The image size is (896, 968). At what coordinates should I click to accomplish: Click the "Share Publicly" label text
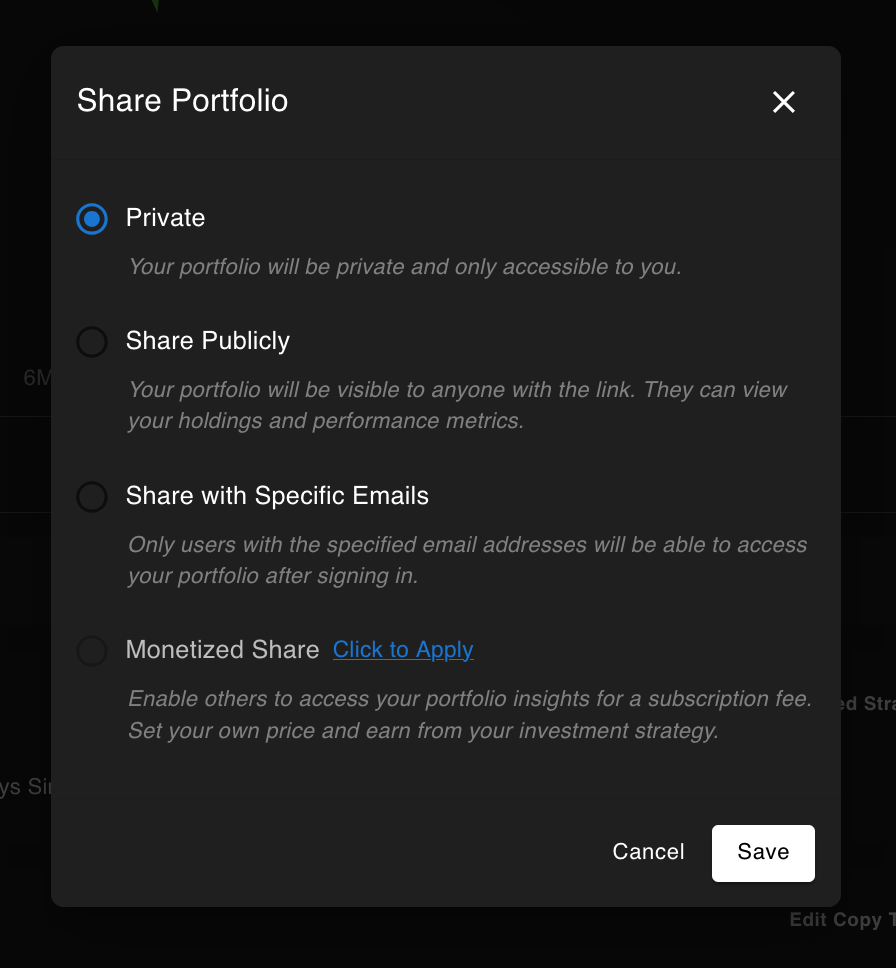click(x=208, y=341)
